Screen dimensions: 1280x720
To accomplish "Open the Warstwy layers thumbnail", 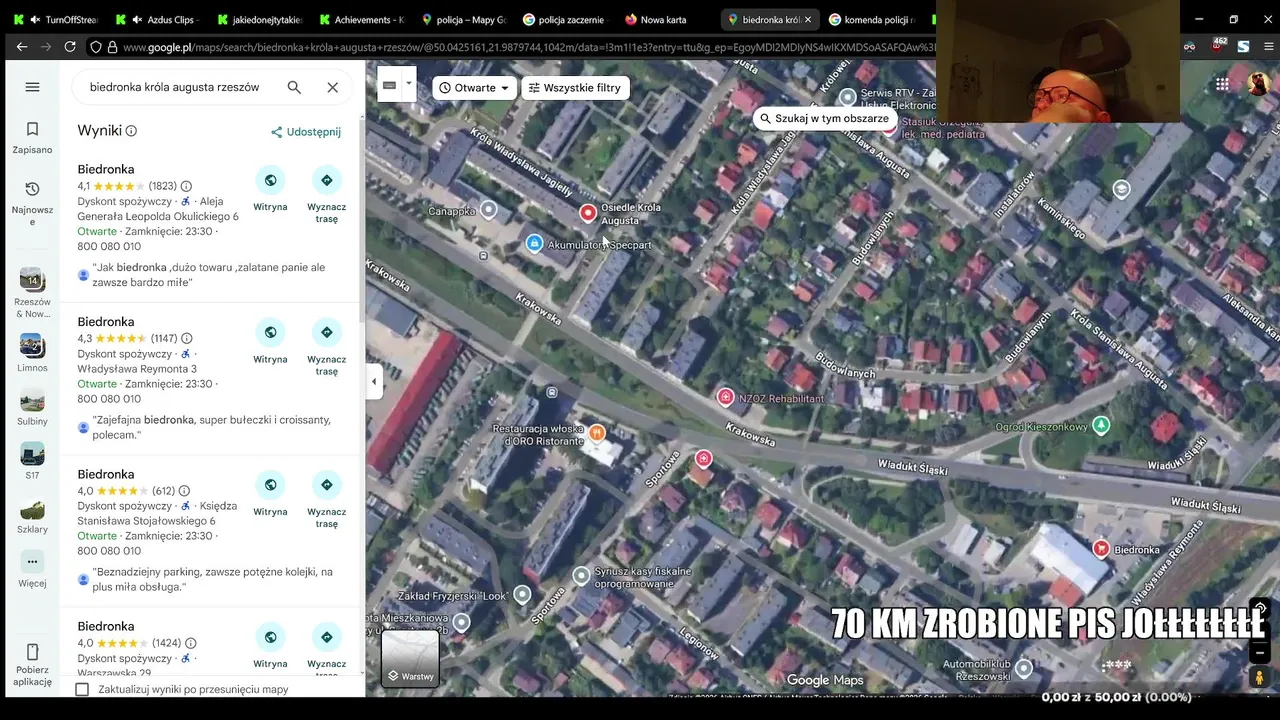I will pos(410,658).
